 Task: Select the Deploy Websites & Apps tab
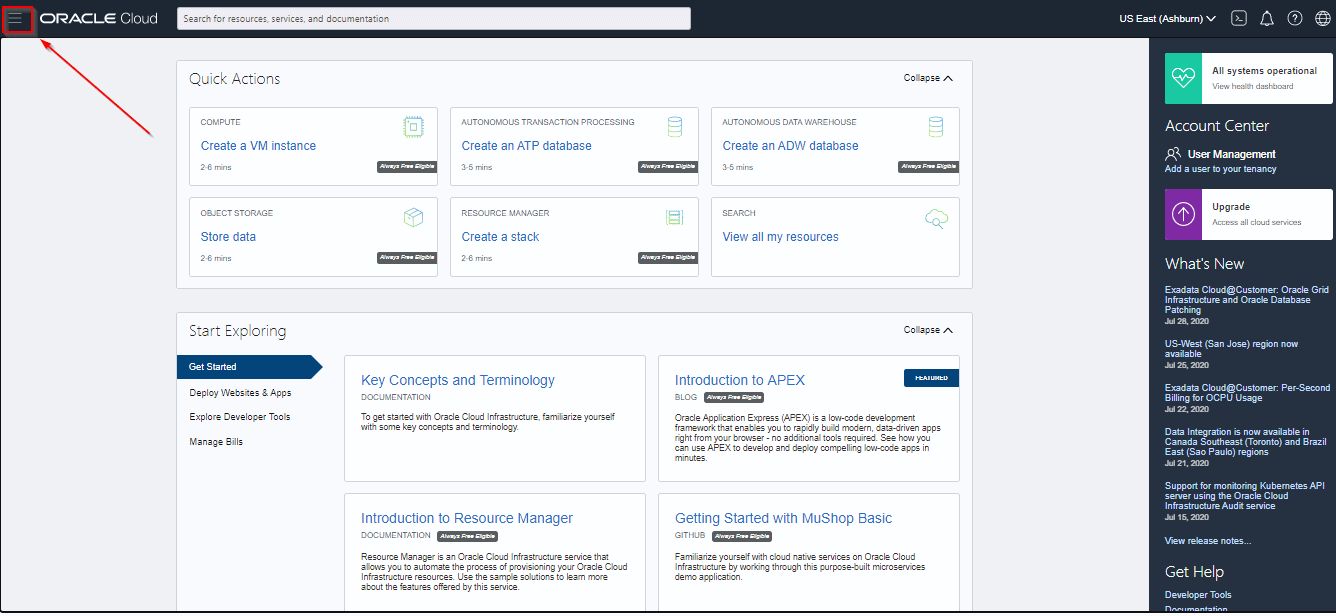pyautogui.click(x=240, y=393)
